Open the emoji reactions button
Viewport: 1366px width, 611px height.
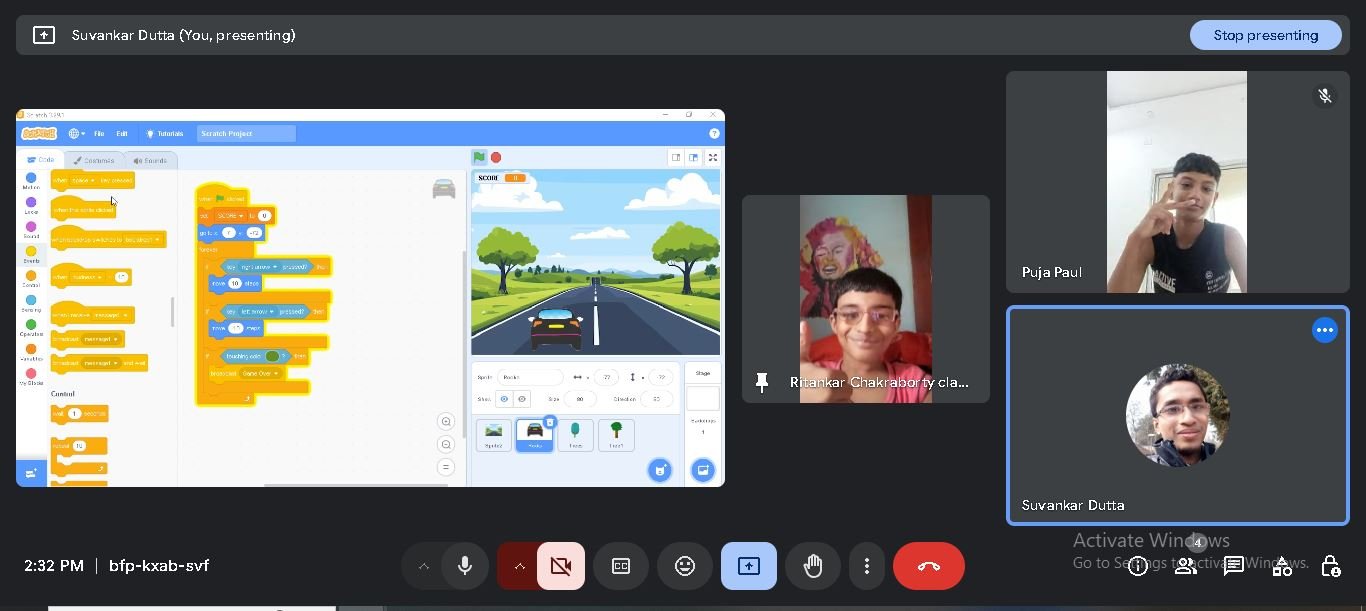coord(685,566)
